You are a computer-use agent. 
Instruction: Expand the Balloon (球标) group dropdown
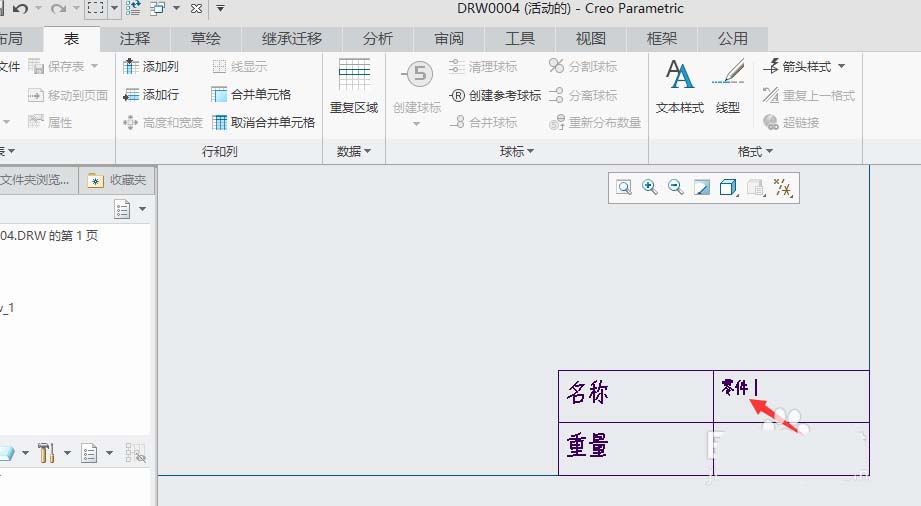pos(517,152)
